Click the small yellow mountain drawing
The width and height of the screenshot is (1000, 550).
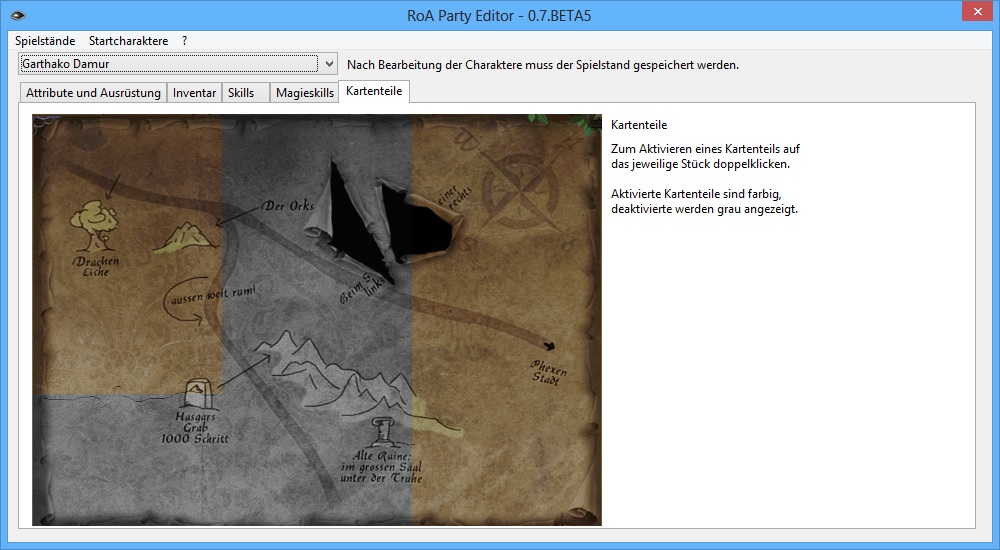(x=186, y=236)
